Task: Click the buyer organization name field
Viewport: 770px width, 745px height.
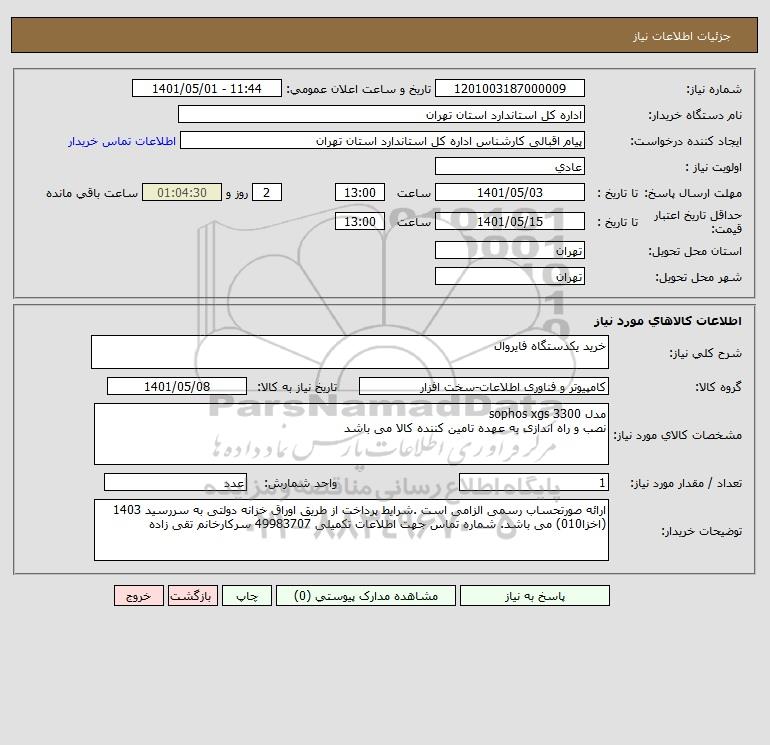Action: (381, 114)
